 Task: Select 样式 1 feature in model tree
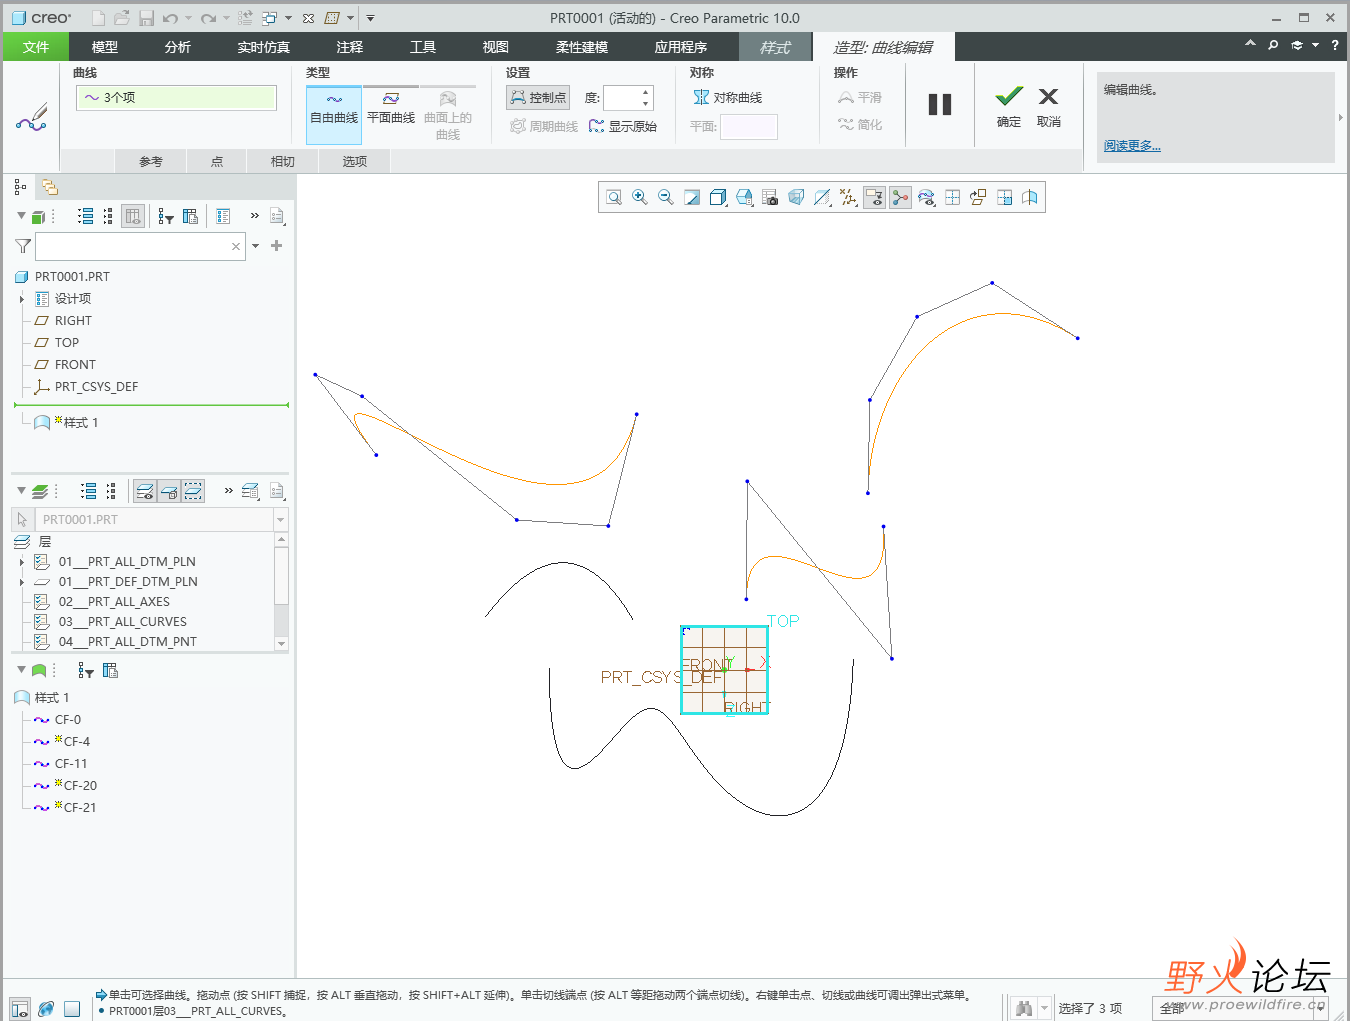click(80, 423)
